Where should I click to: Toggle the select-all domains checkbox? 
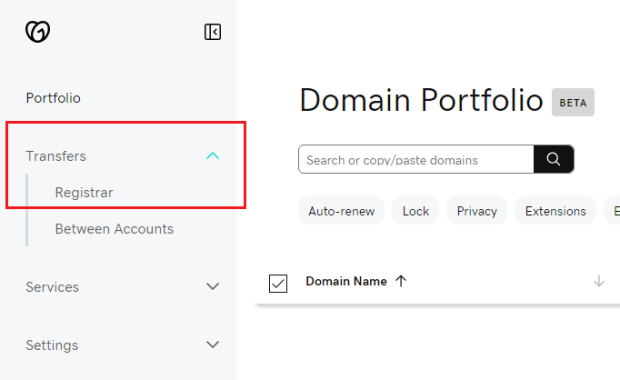tap(278, 284)
